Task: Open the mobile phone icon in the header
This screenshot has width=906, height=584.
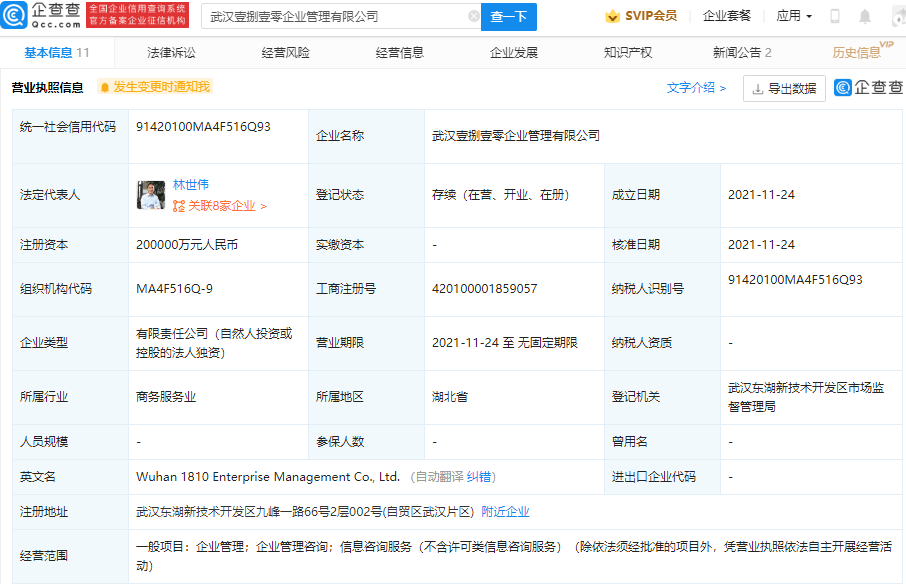Action: [835, 17]
